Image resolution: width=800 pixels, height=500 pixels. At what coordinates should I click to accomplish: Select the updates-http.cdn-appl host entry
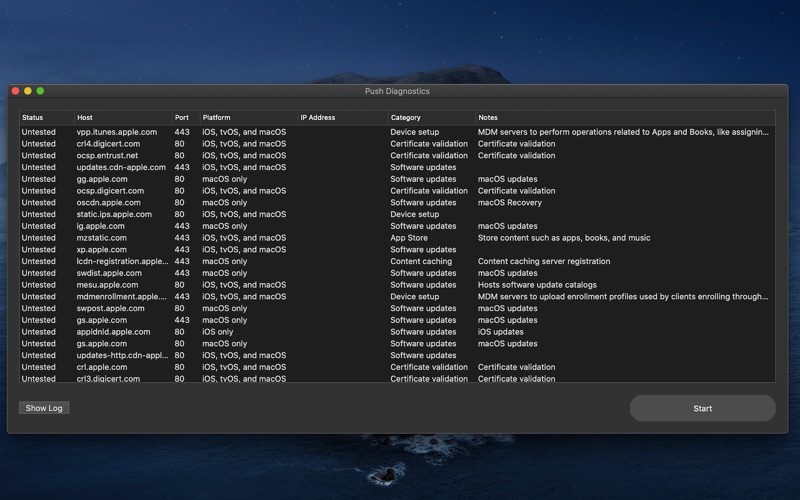pyautogui.click(x=122, y=355)
